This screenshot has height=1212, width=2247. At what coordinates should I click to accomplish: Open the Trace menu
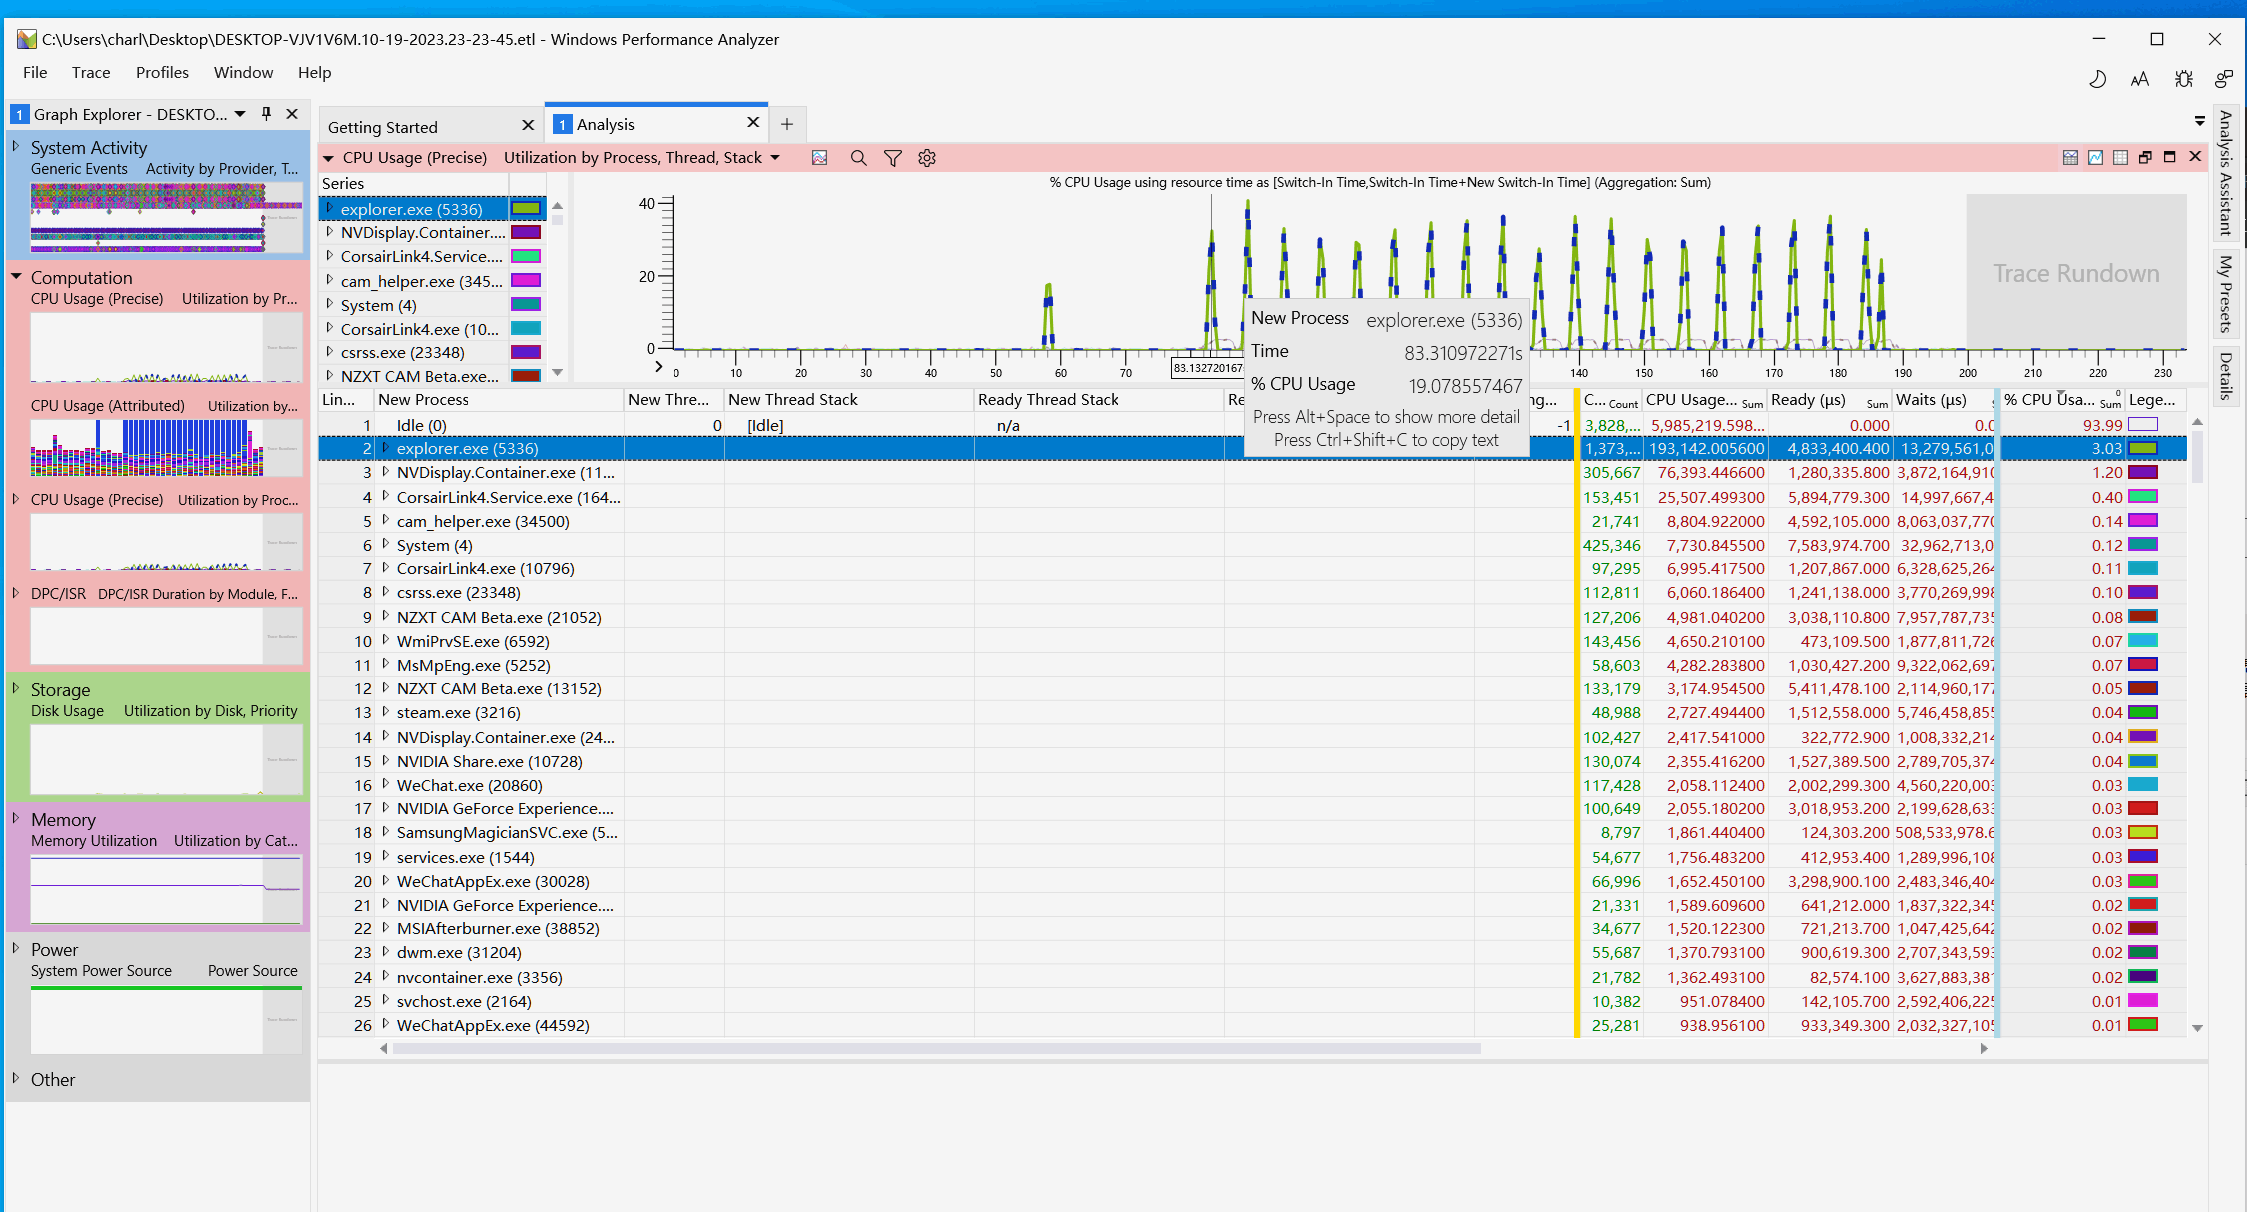(91, 73)
